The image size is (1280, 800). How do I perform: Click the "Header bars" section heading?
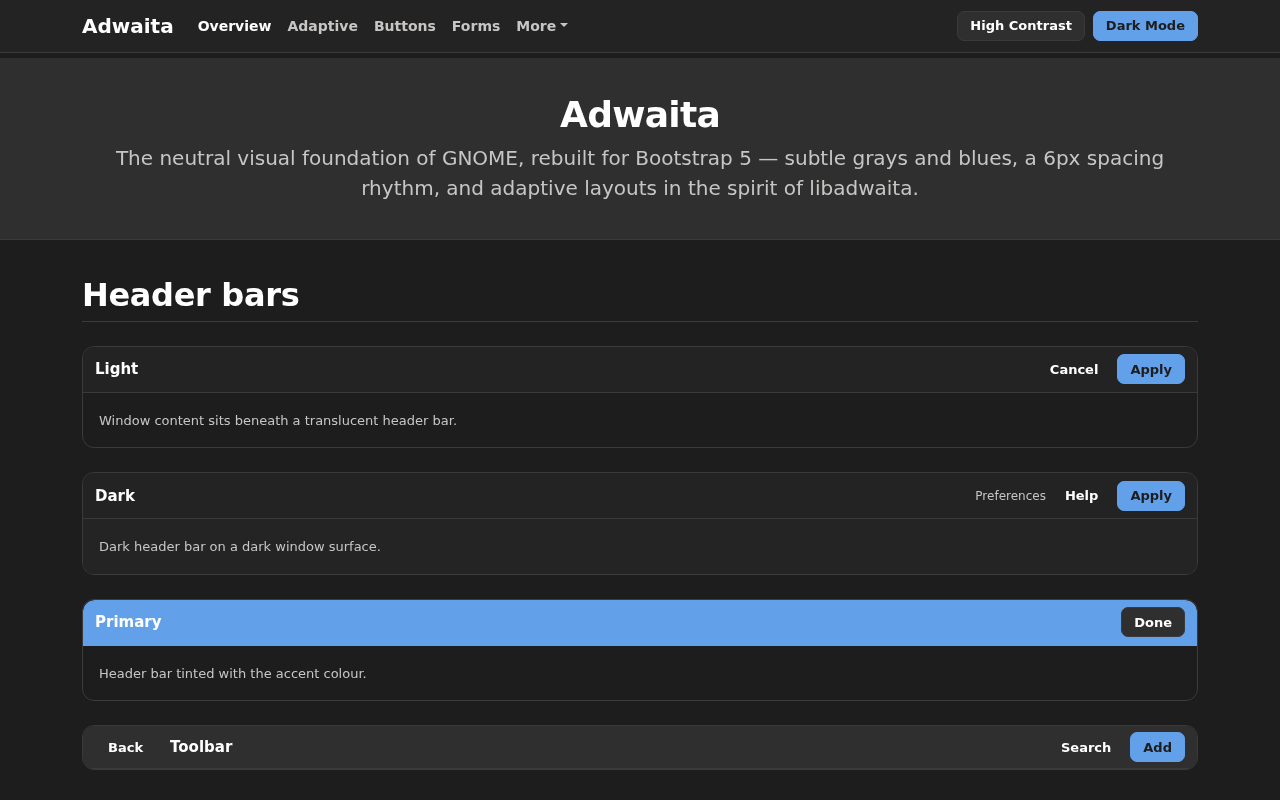tap(191, 295)
